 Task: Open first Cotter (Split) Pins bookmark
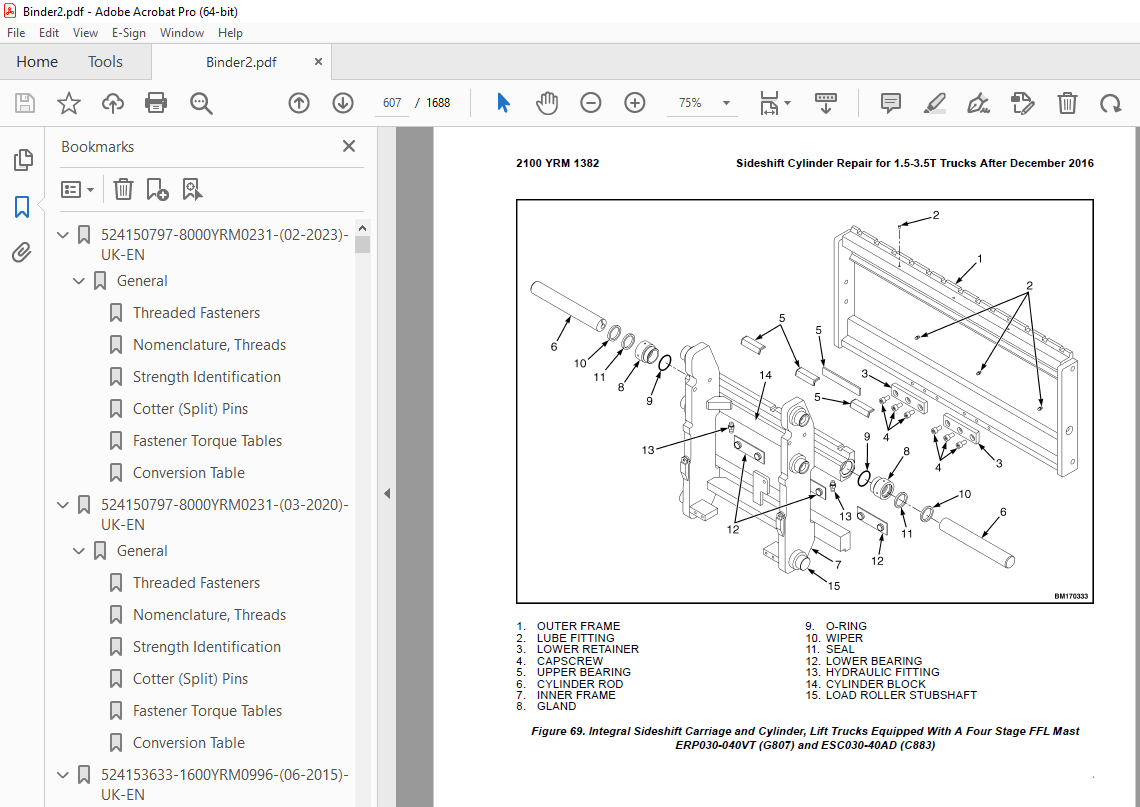tap(190, 409)
